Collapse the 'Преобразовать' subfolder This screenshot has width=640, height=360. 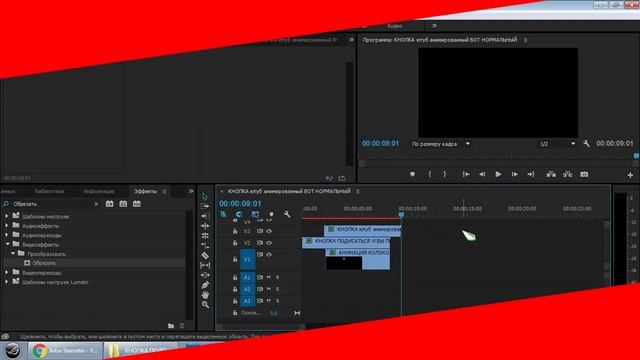[x=13, y=253]
